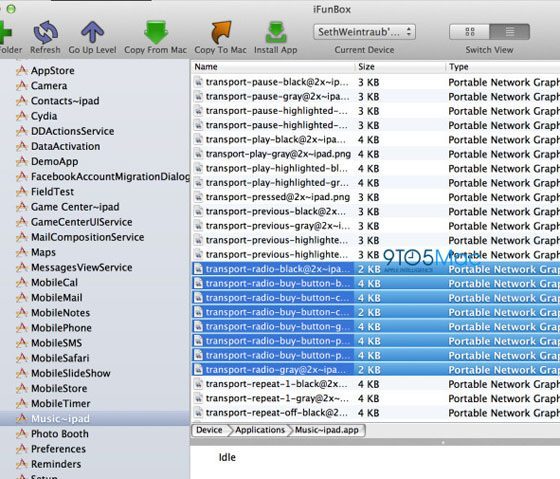Click the Game Center~ipad icon
This screenshot has height=479, width=560.
point(22,206)
